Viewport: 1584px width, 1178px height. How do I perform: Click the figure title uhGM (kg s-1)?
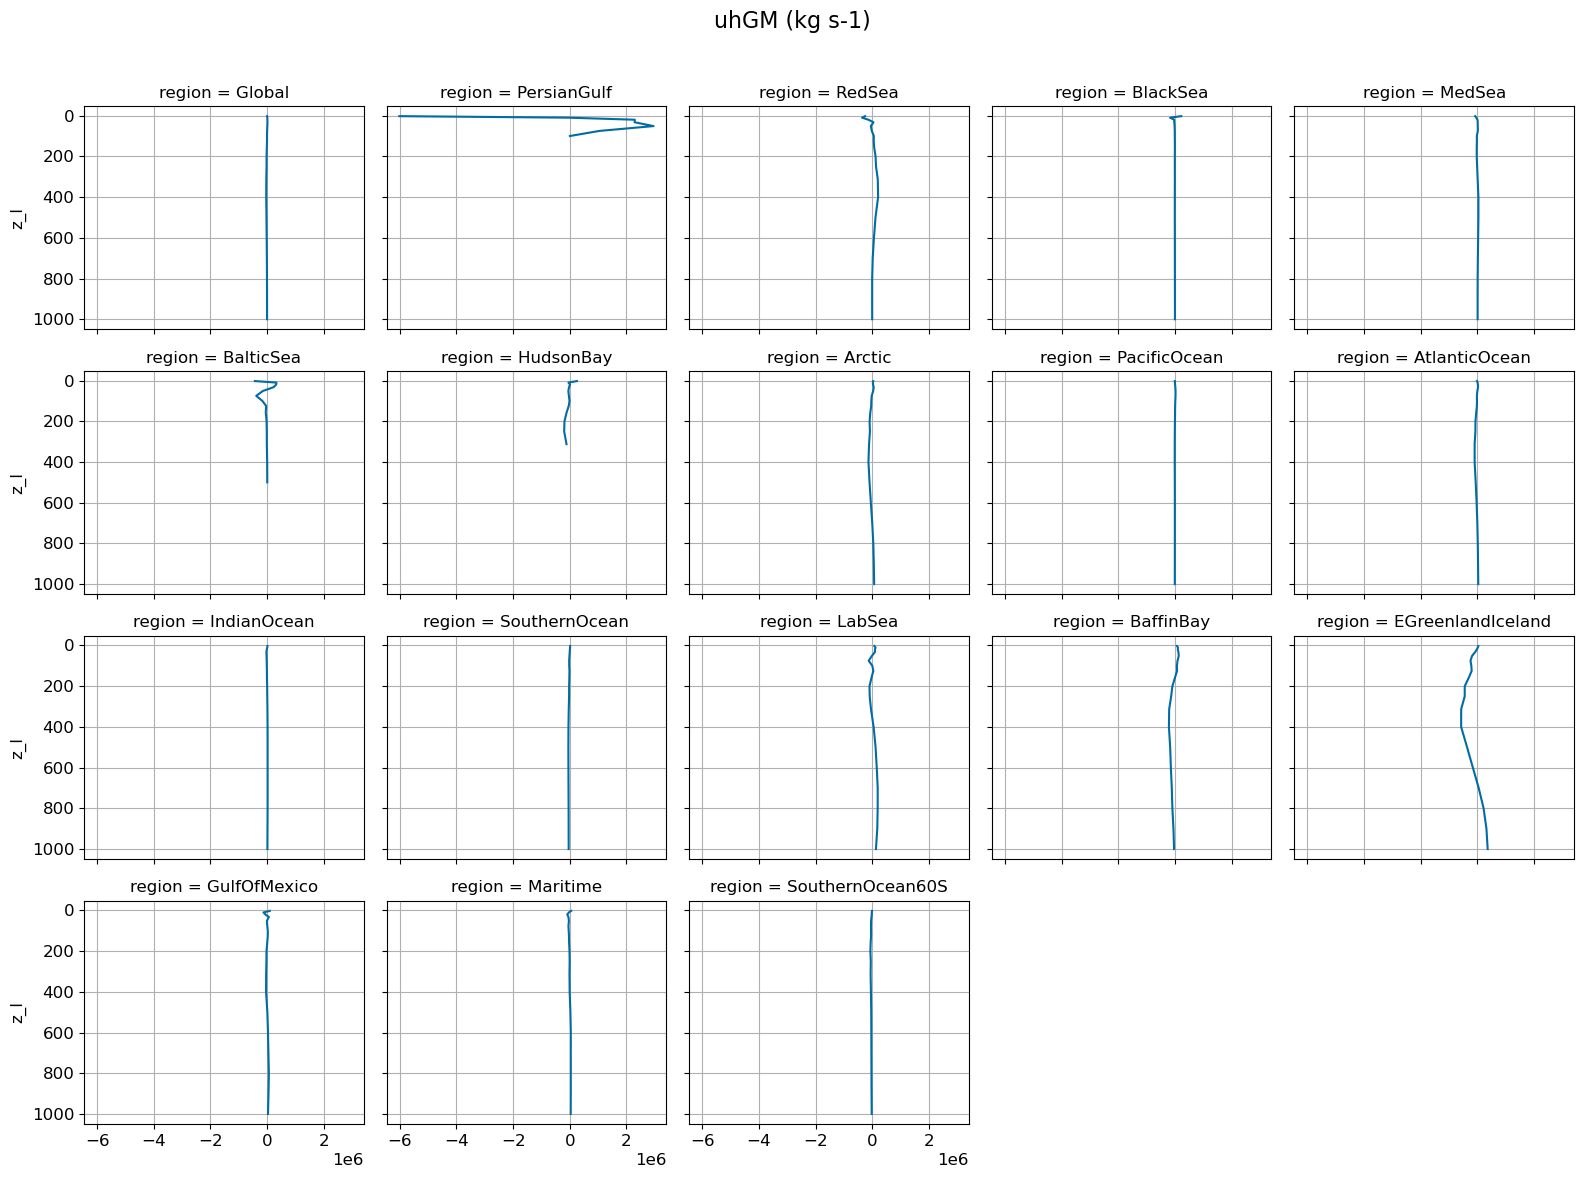coord(791,21)
